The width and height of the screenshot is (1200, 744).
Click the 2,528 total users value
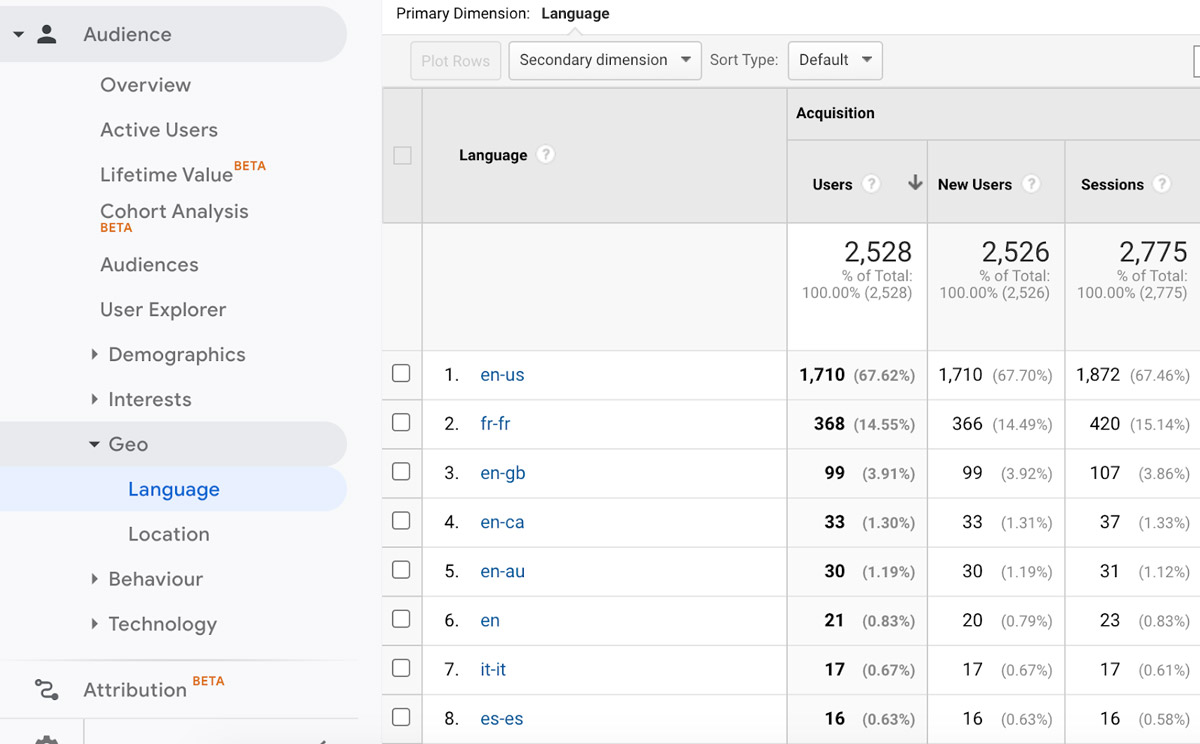pos(877,252)
